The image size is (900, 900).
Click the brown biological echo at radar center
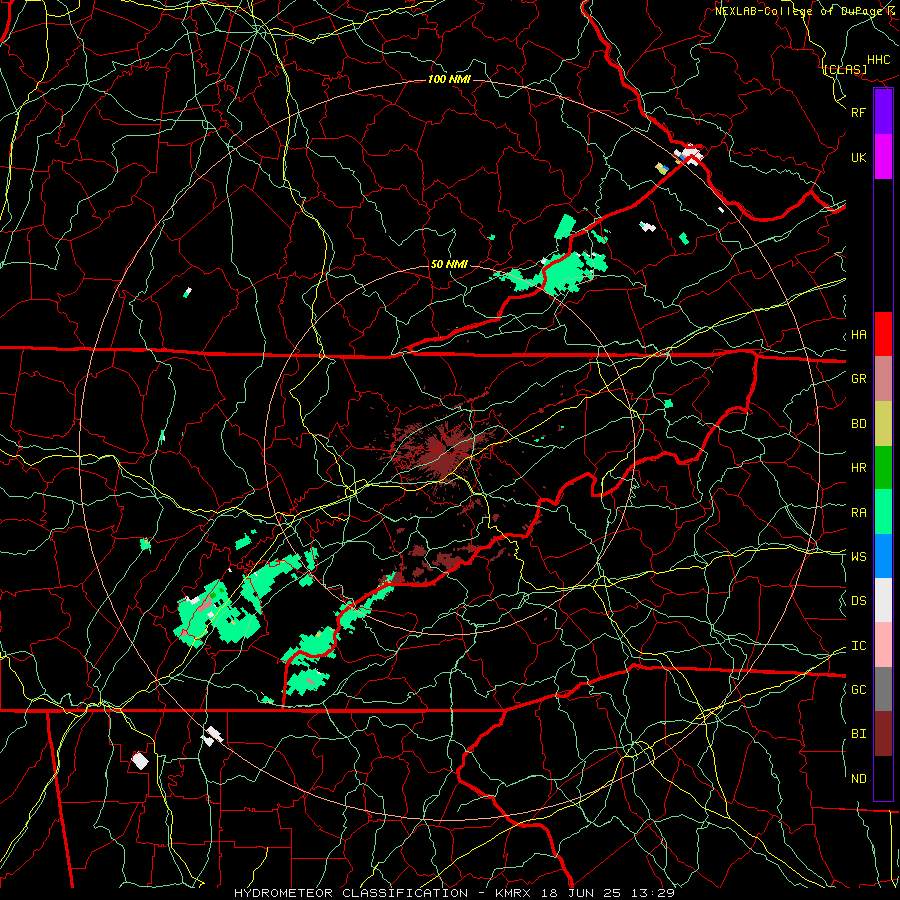[442, 451]
